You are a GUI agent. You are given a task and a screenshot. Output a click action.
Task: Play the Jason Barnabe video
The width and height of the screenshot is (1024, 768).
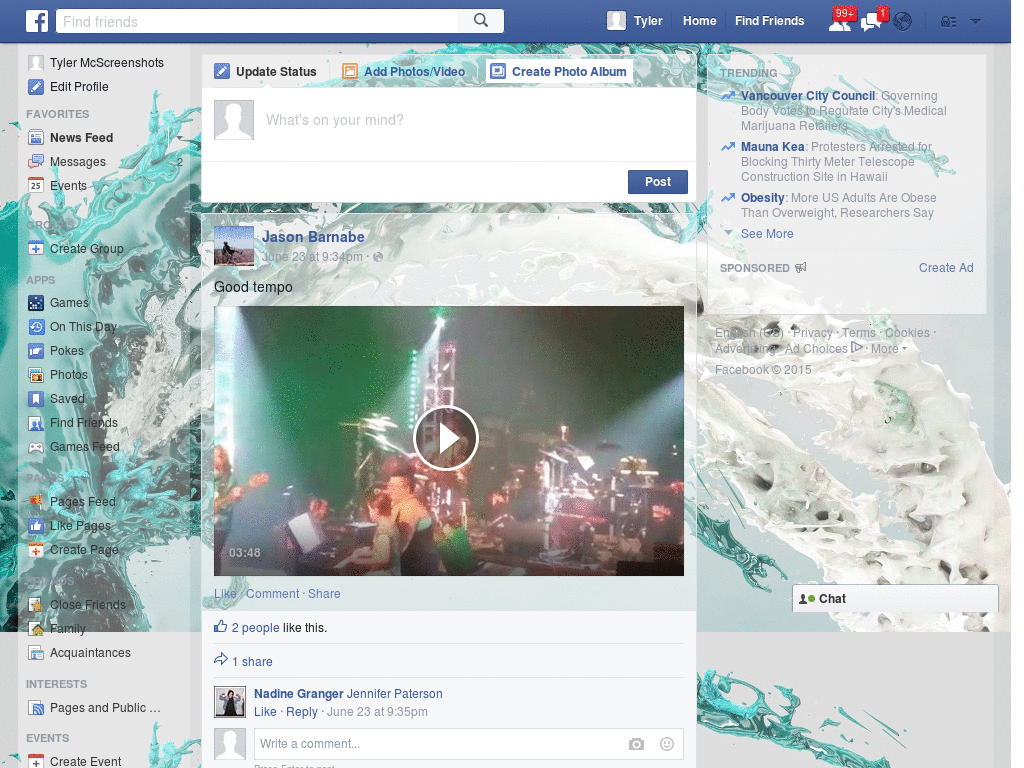(447, 438)
